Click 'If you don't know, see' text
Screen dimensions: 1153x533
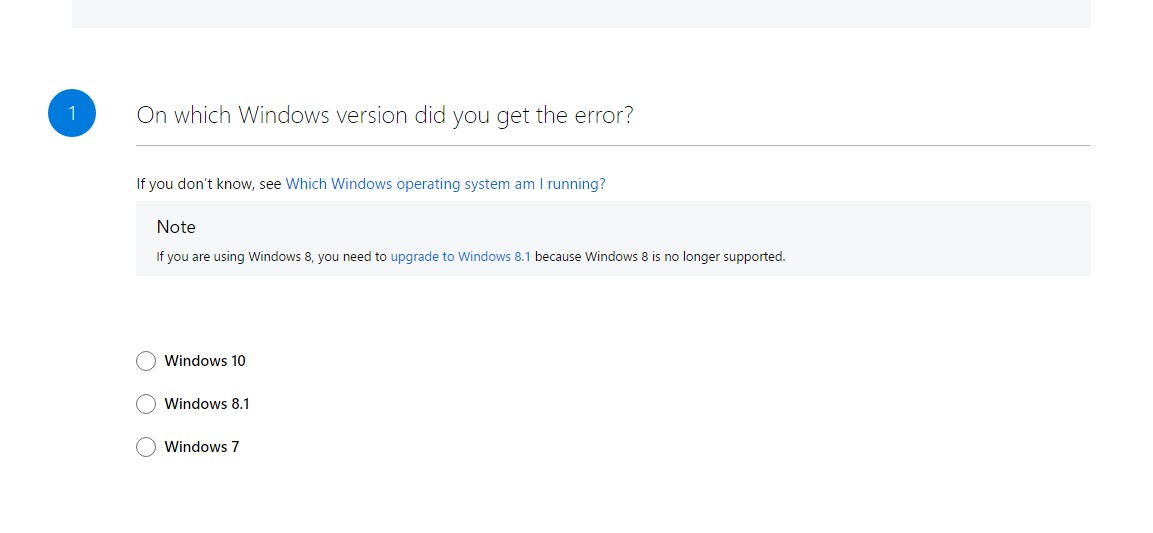coord(209,184)
